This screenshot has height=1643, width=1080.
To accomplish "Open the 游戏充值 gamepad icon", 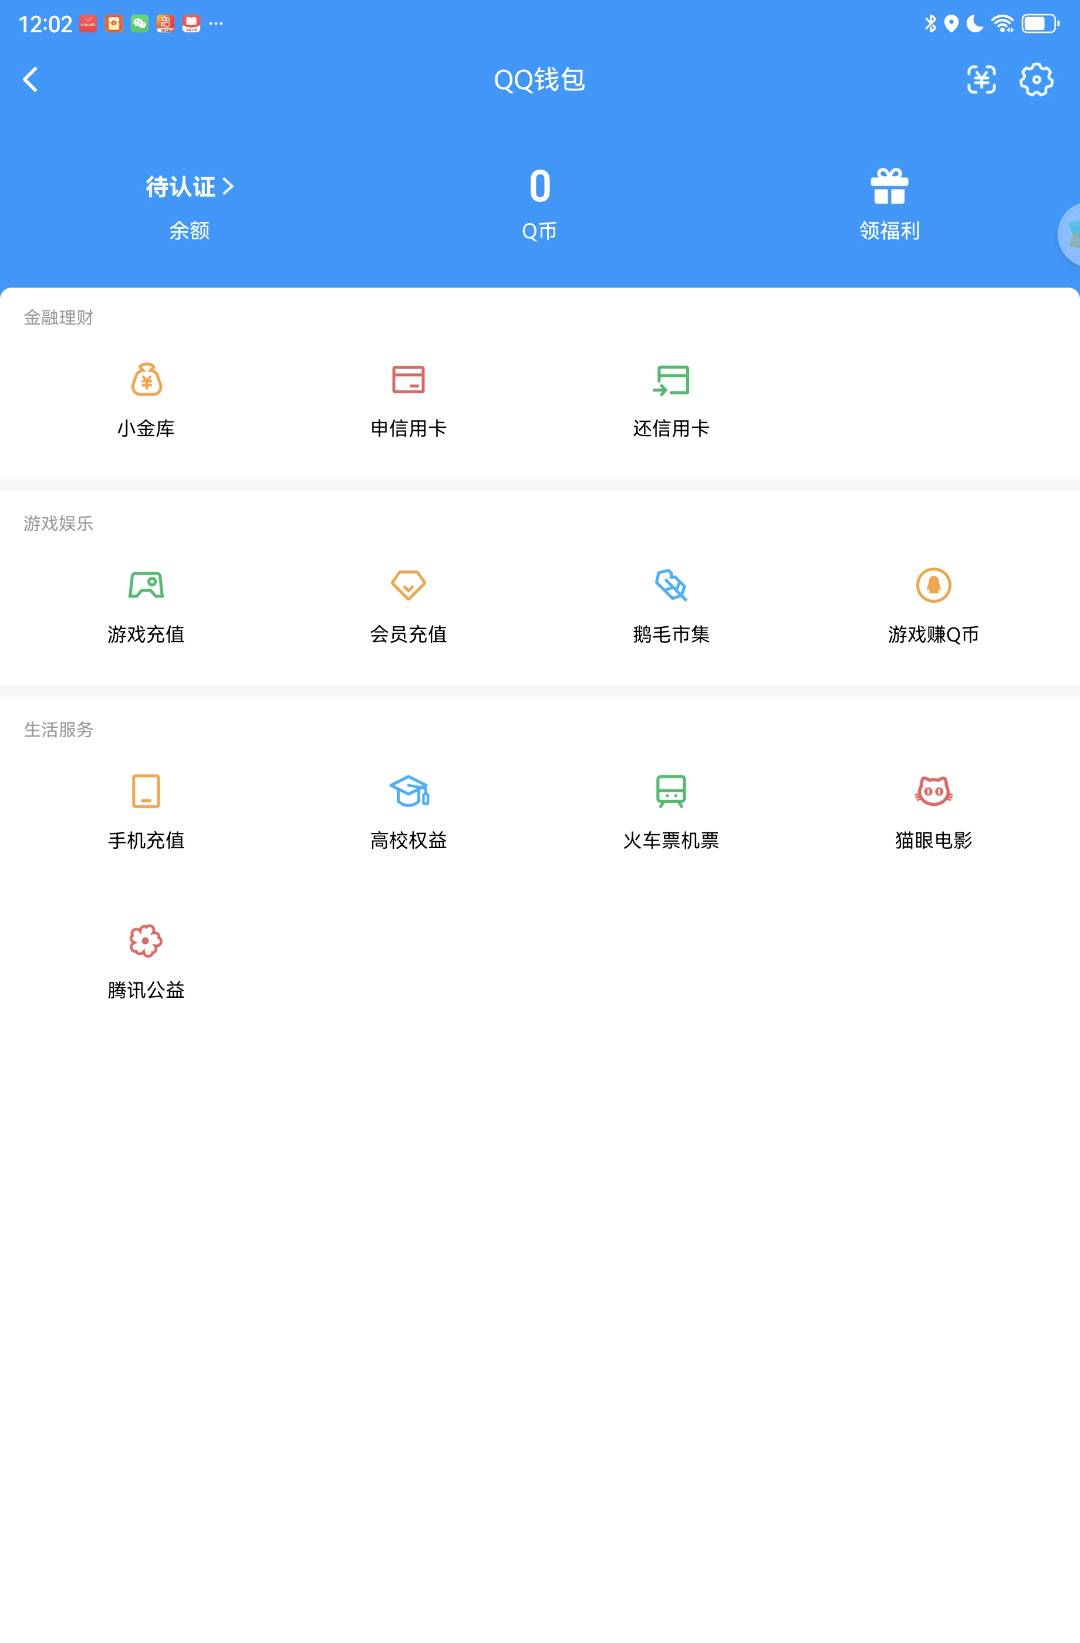I will click(146, 585).
